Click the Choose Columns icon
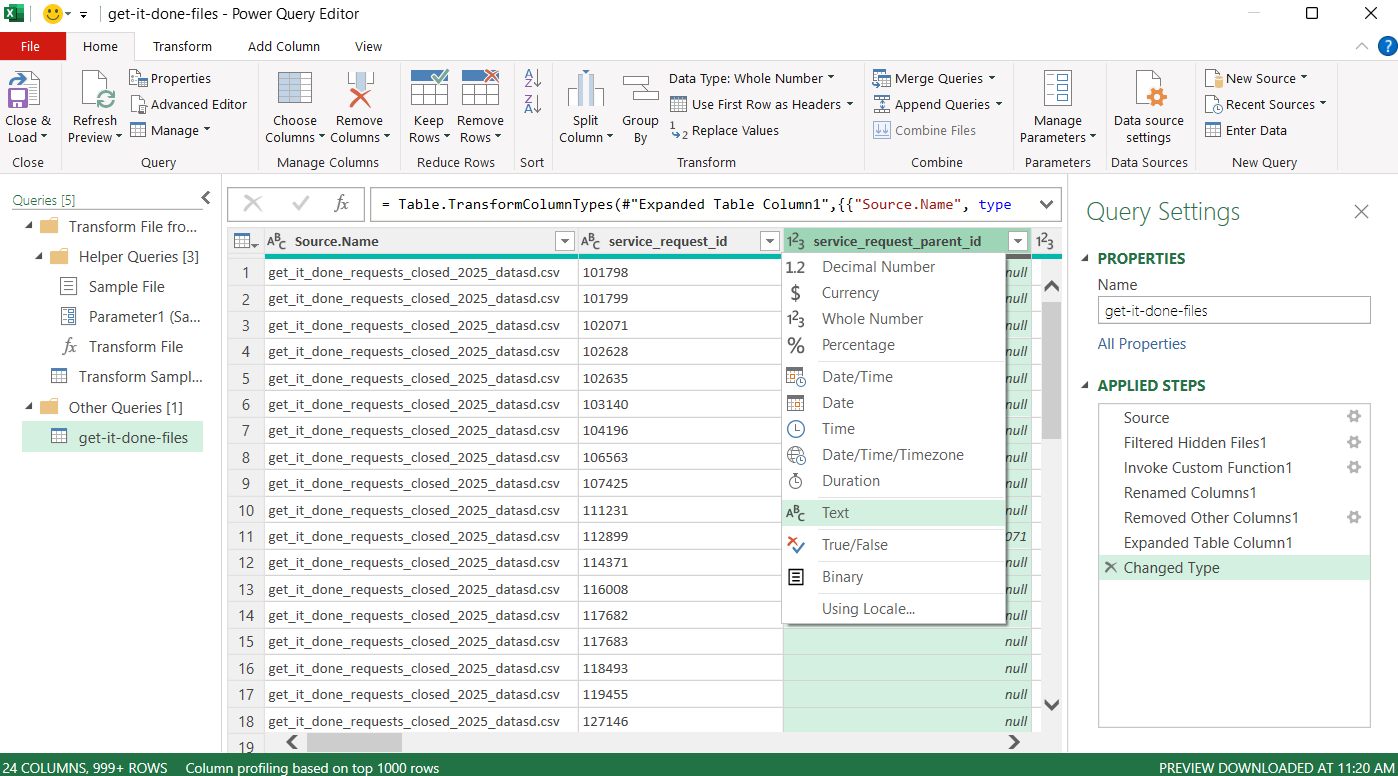Viewport: 1398px width, 776px height. 294,90
